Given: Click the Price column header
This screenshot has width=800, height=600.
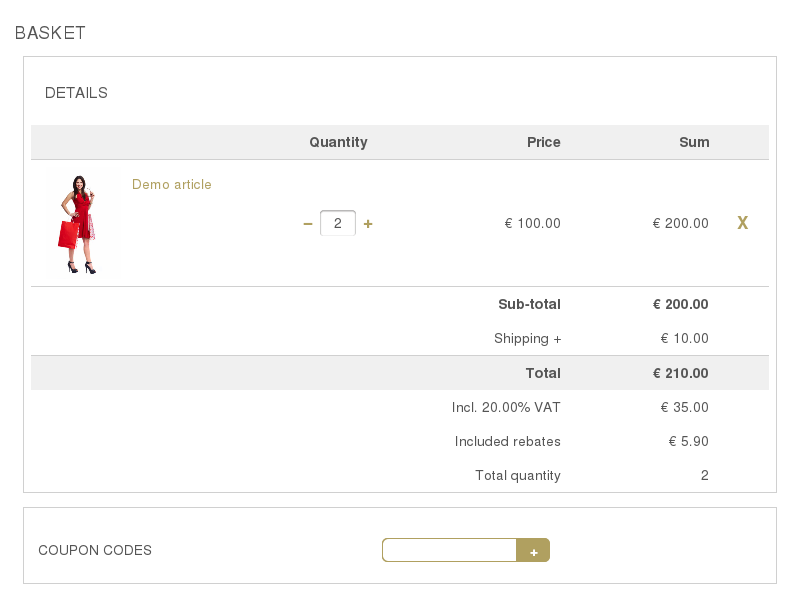Looking at the screenshot, I should click(x=543, y=142).
